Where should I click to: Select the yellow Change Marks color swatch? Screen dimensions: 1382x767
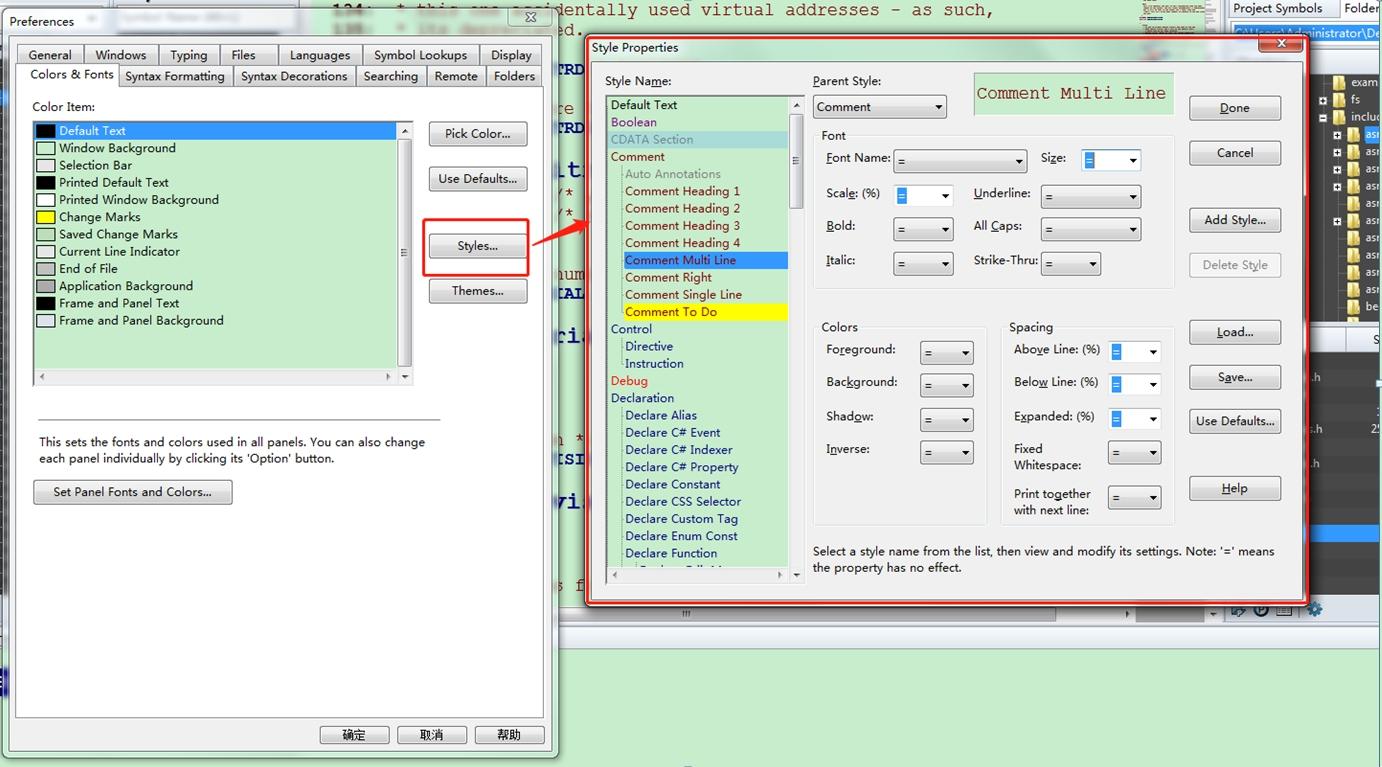point(45,217)
